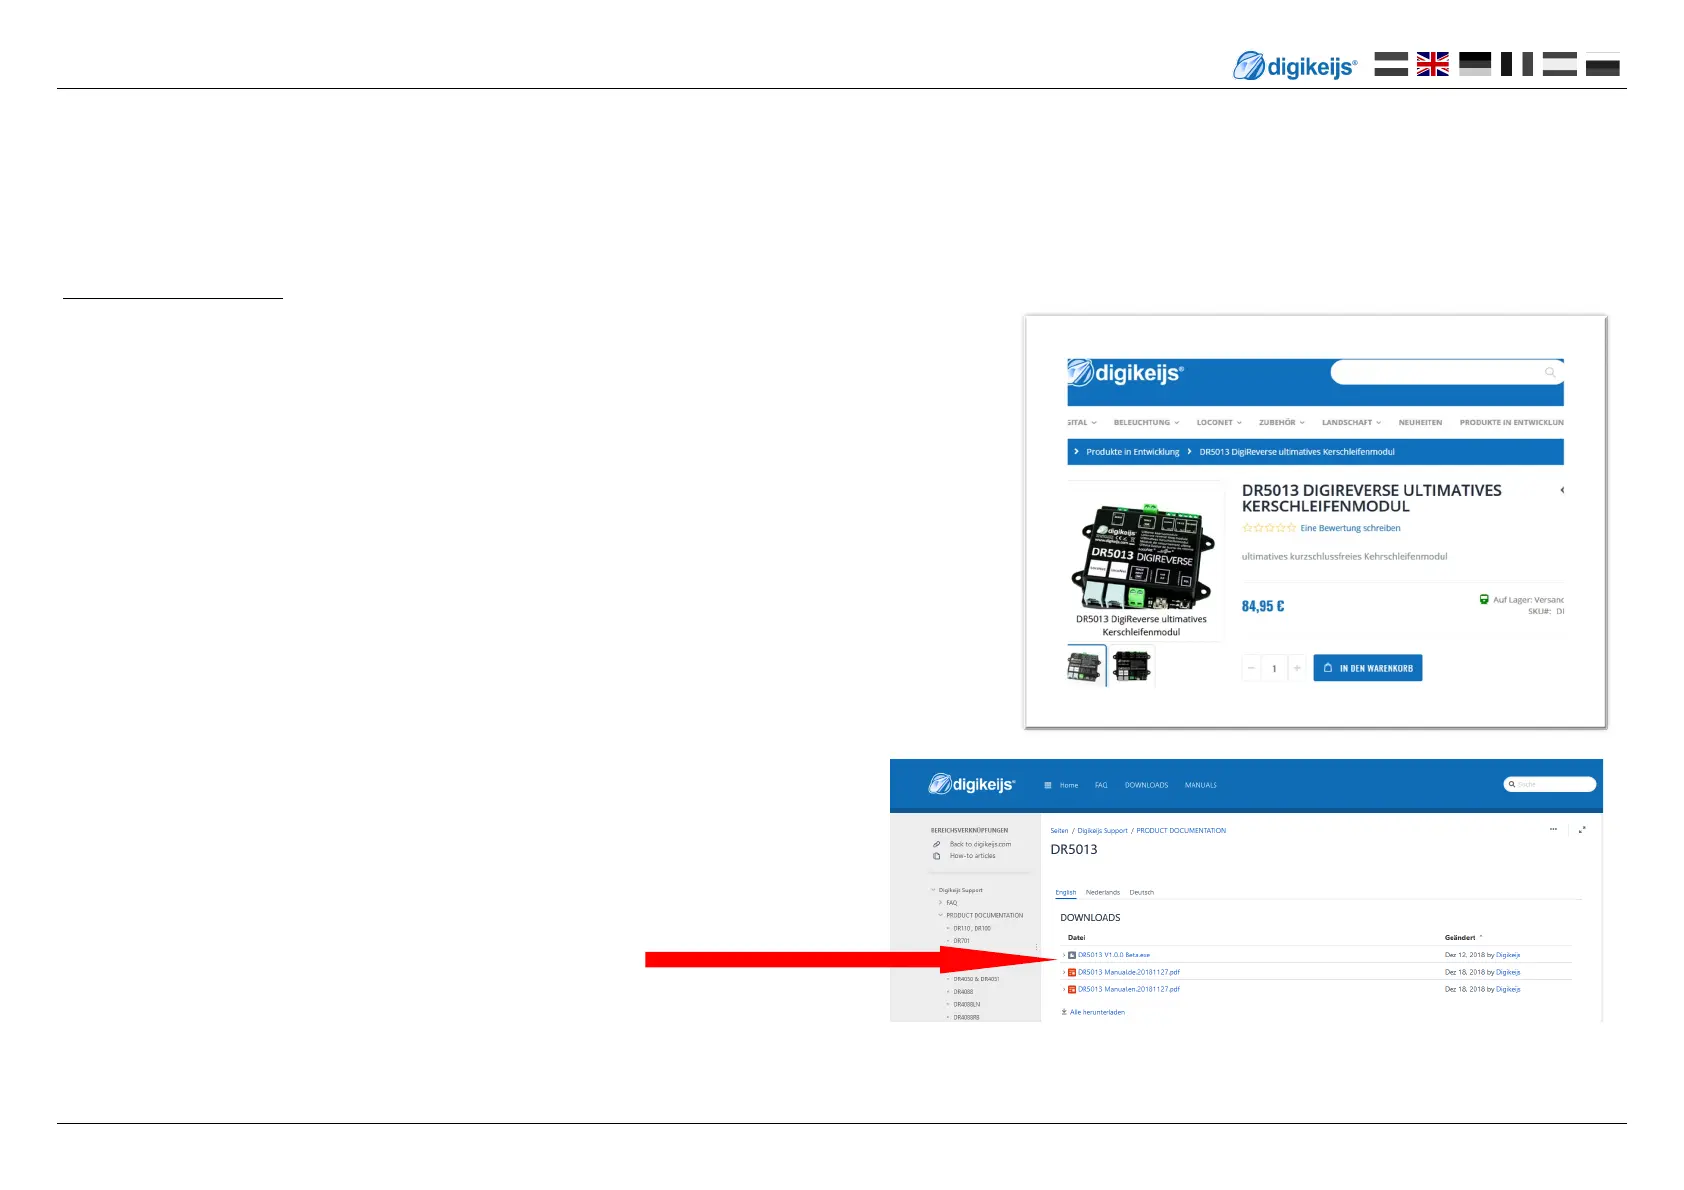Open the hamburger menu icon beside Home
1684x1190 pixels.
[1048, 785]
